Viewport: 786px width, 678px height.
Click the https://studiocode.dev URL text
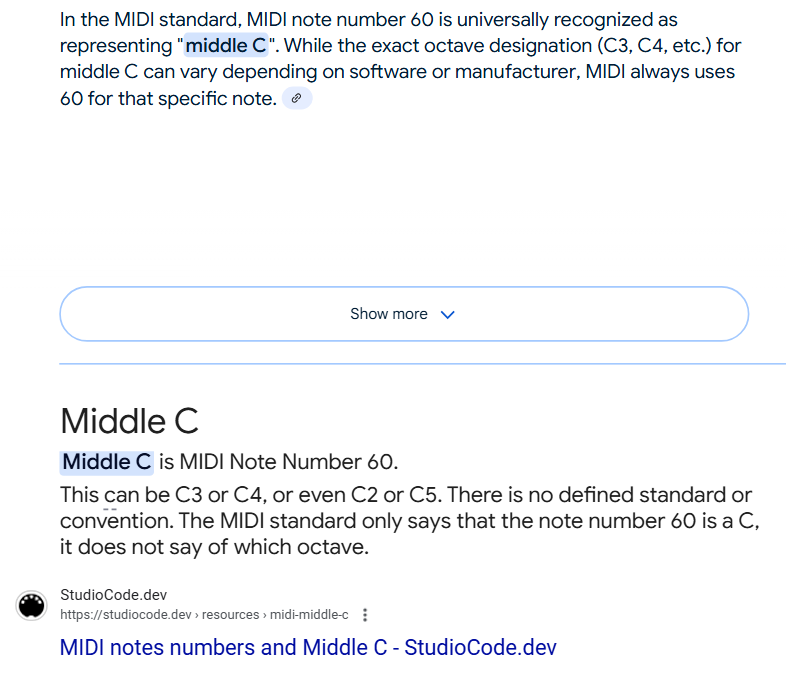(125, 614)
